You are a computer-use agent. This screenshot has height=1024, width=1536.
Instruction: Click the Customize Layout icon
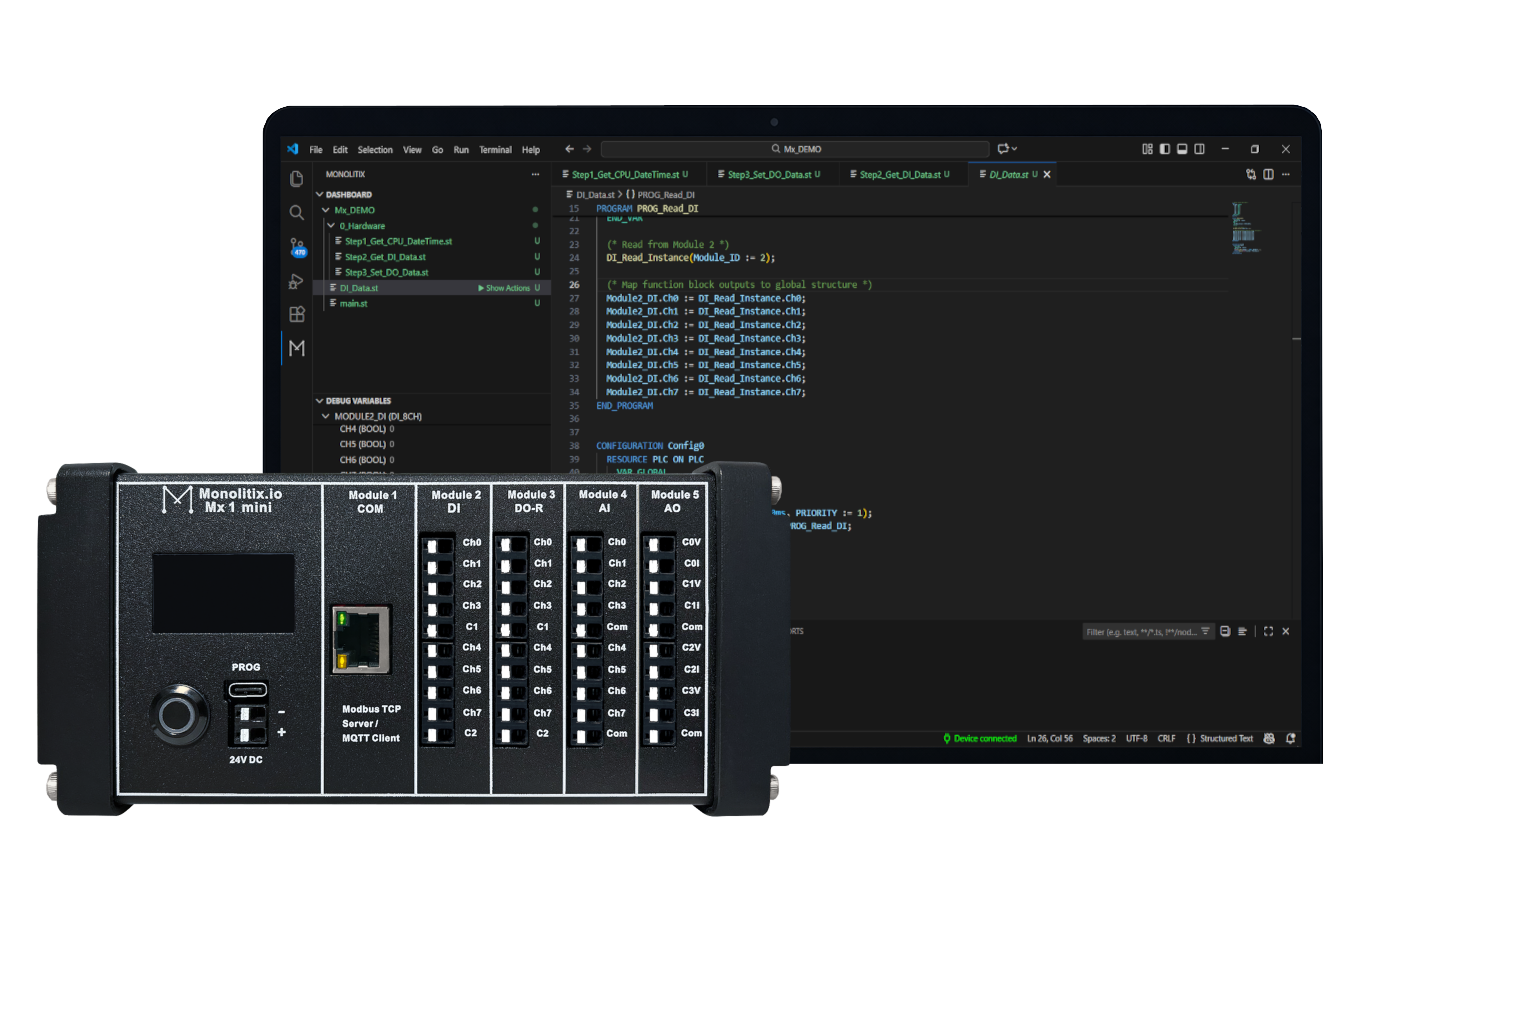point(1147,149)
